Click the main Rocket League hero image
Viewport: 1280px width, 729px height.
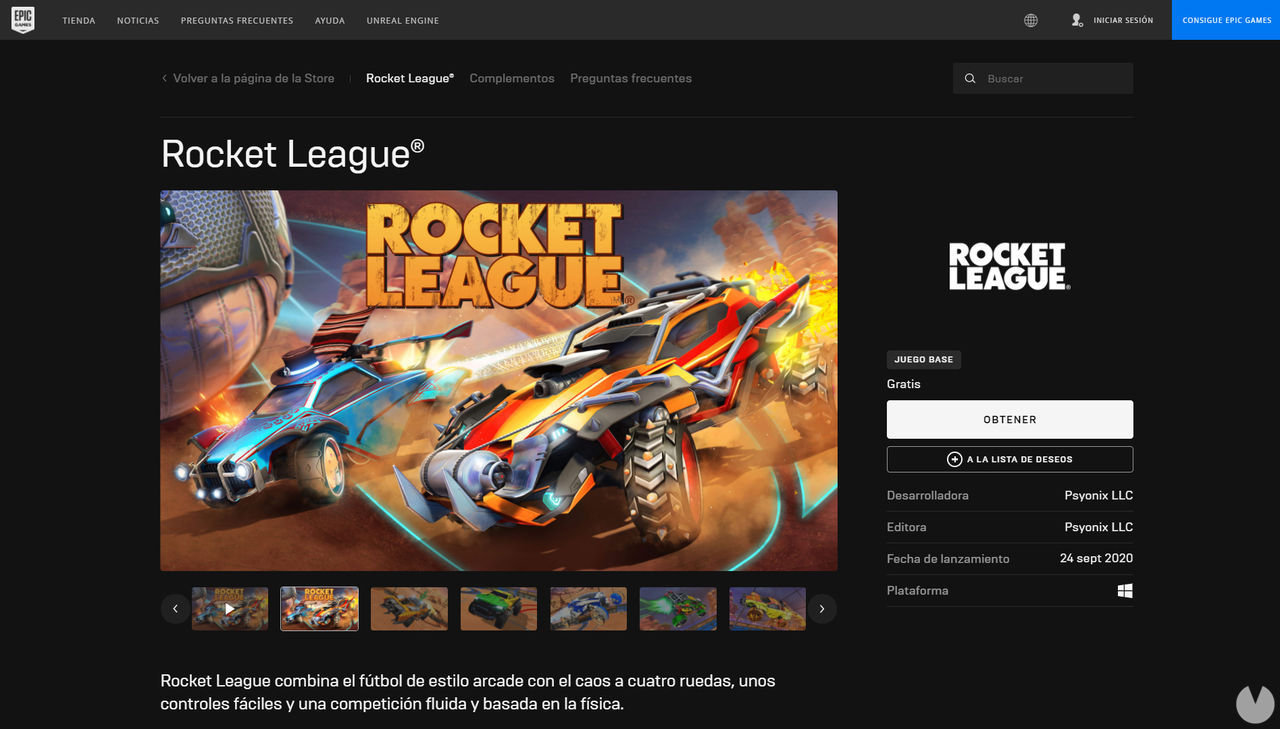pyautogui.click(x=499, y=380)
